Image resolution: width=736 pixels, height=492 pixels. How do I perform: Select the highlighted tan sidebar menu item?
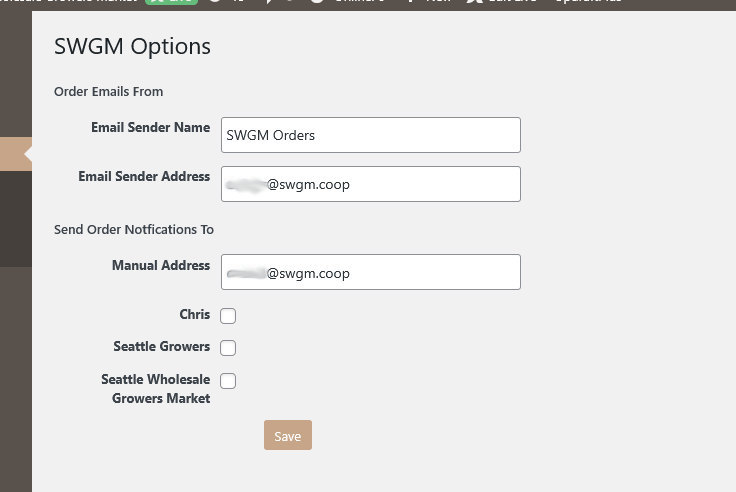(x=12, y=154)
